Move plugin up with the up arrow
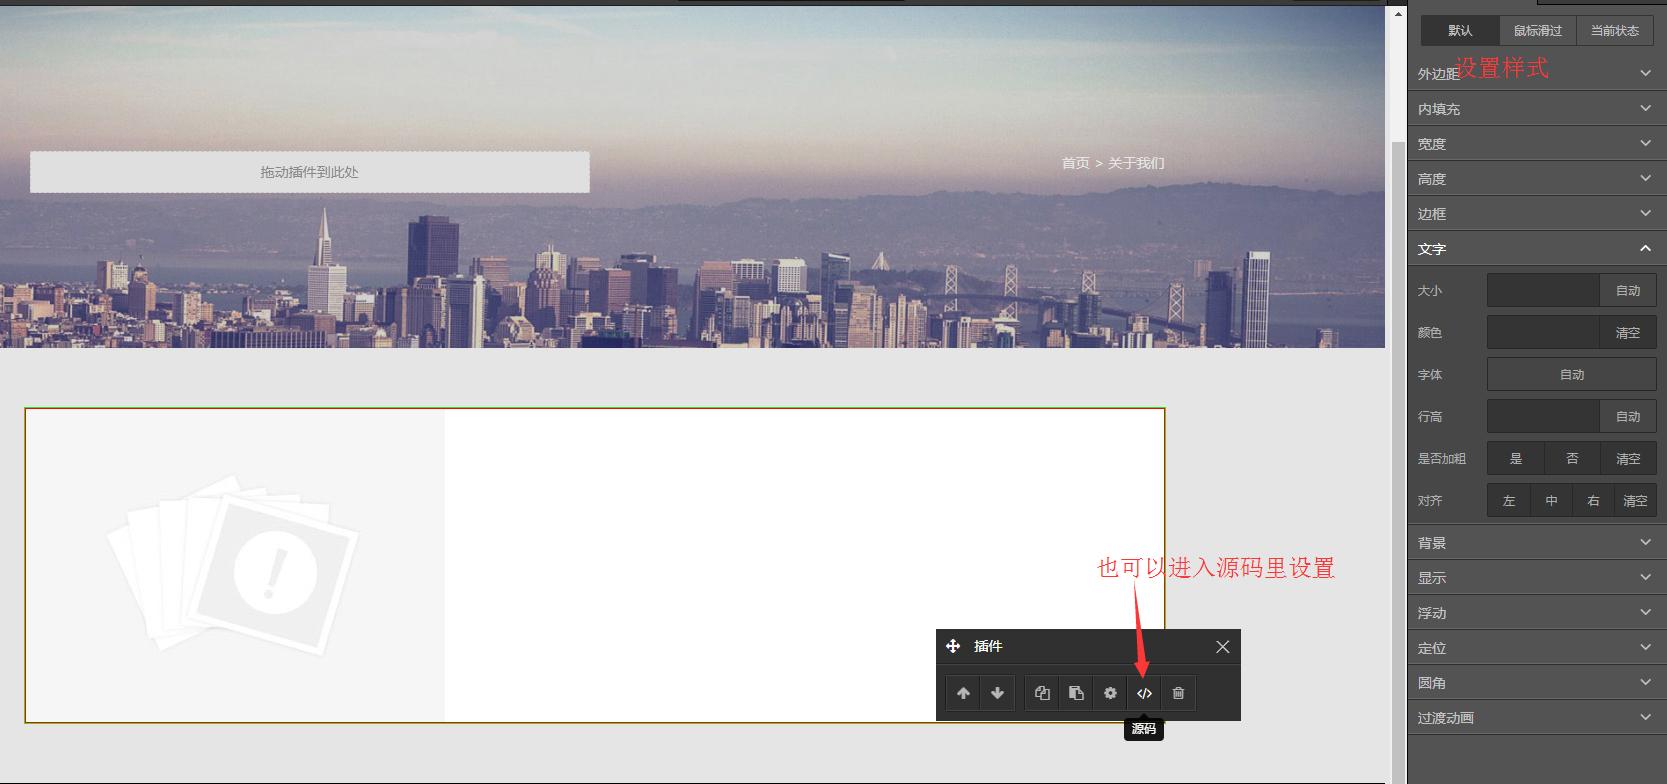1667x784 pixels. 963,693
